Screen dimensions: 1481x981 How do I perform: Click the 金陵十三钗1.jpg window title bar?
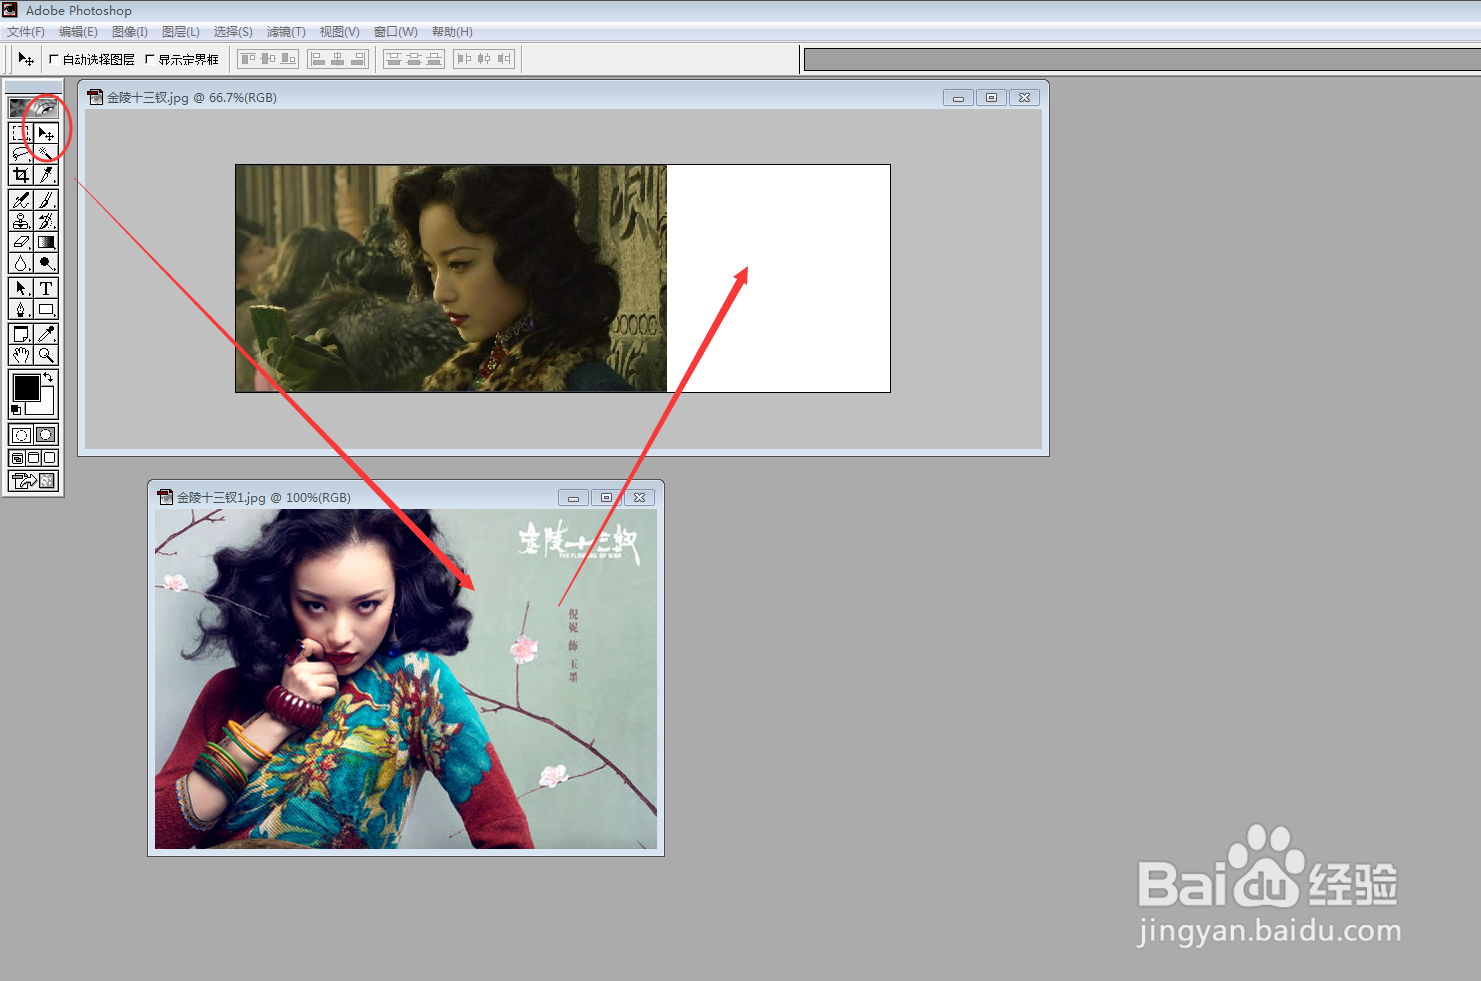pyautogui.click(x=405, y=497)
